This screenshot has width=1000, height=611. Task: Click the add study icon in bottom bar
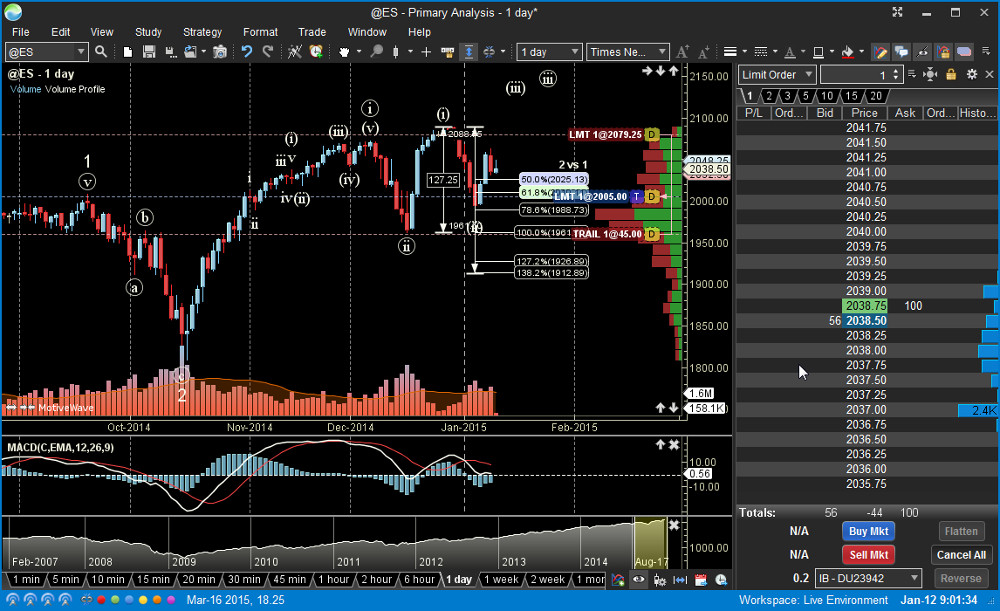tap(617, 580)
